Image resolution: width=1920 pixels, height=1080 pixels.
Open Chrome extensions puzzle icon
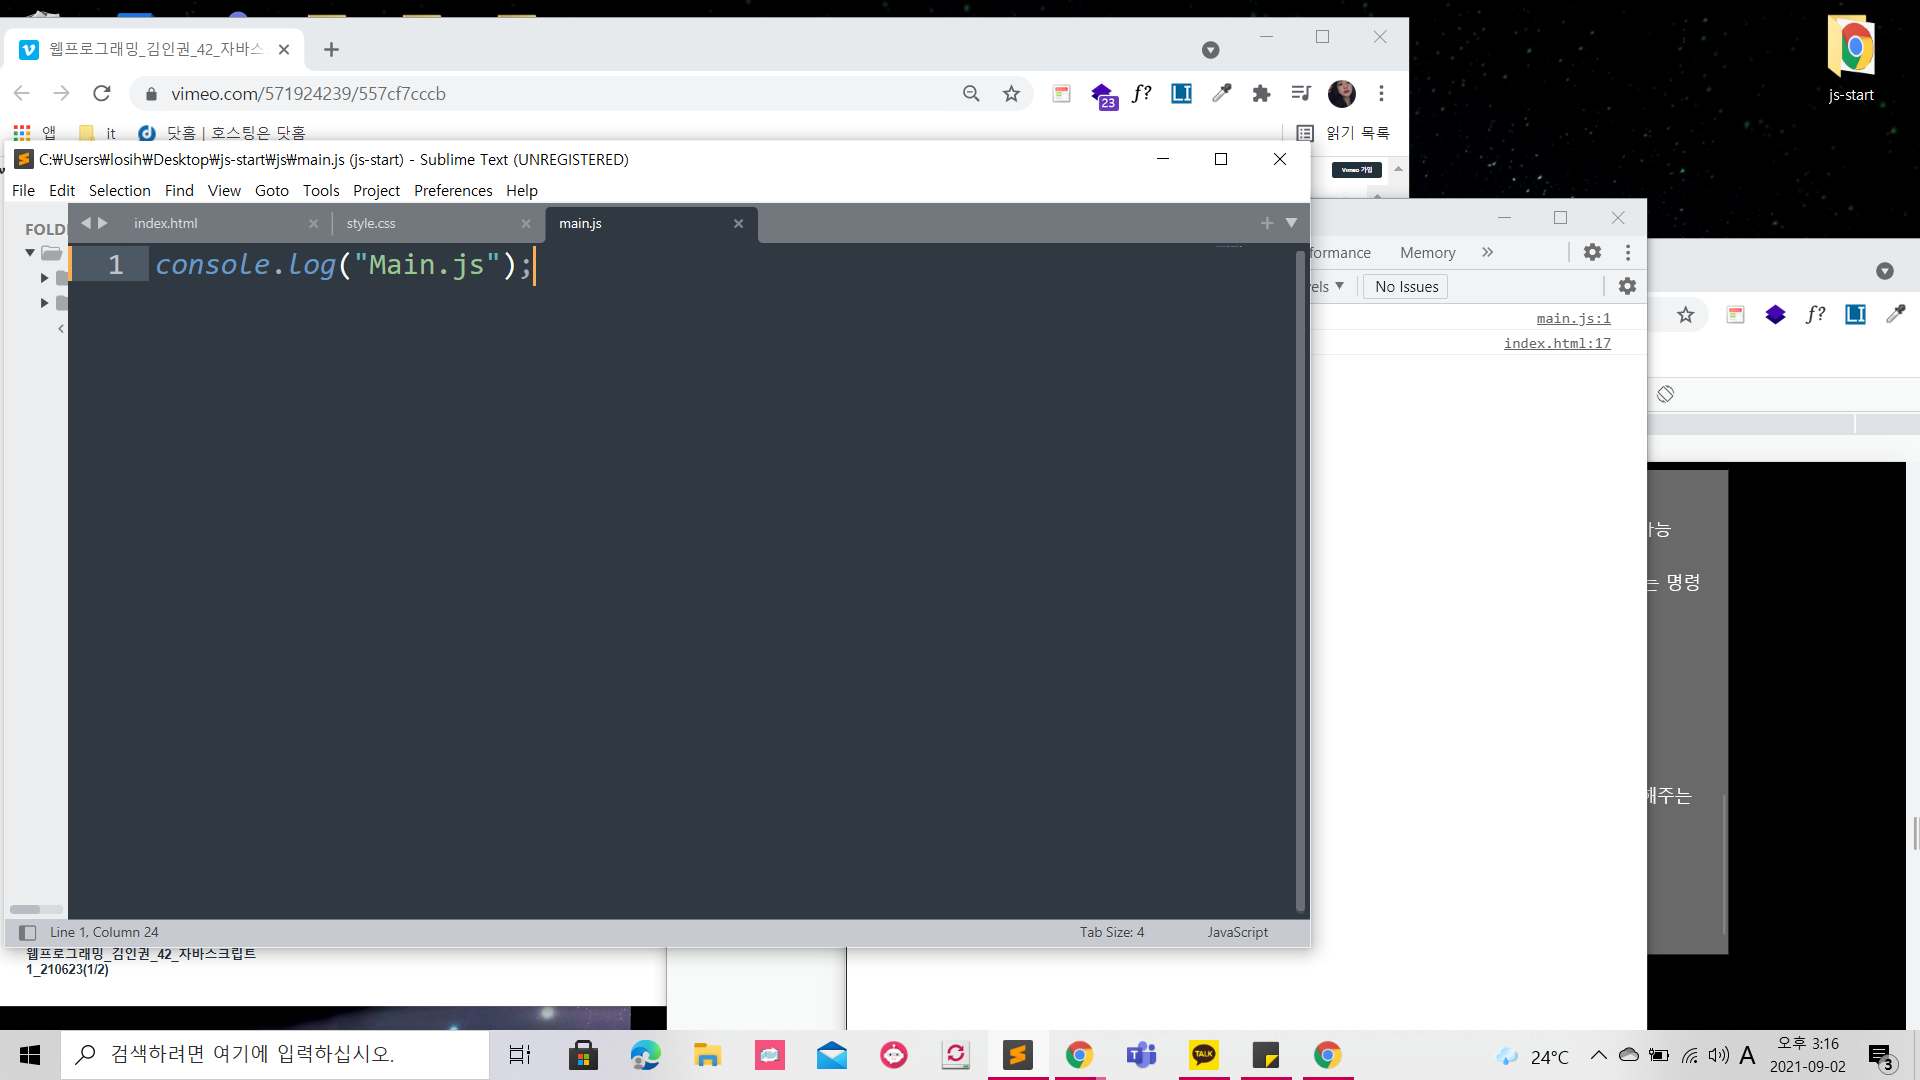tap(1261, 93)
